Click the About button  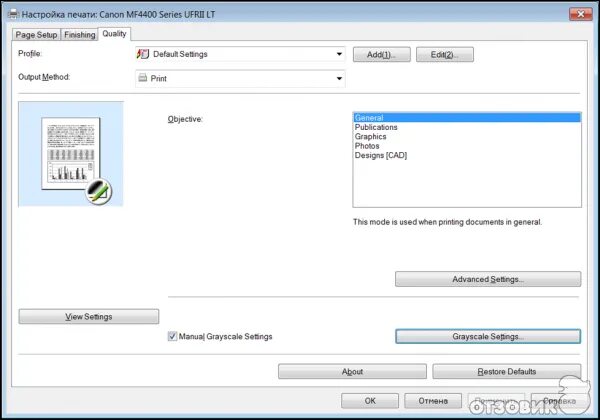tap(352, 371)
